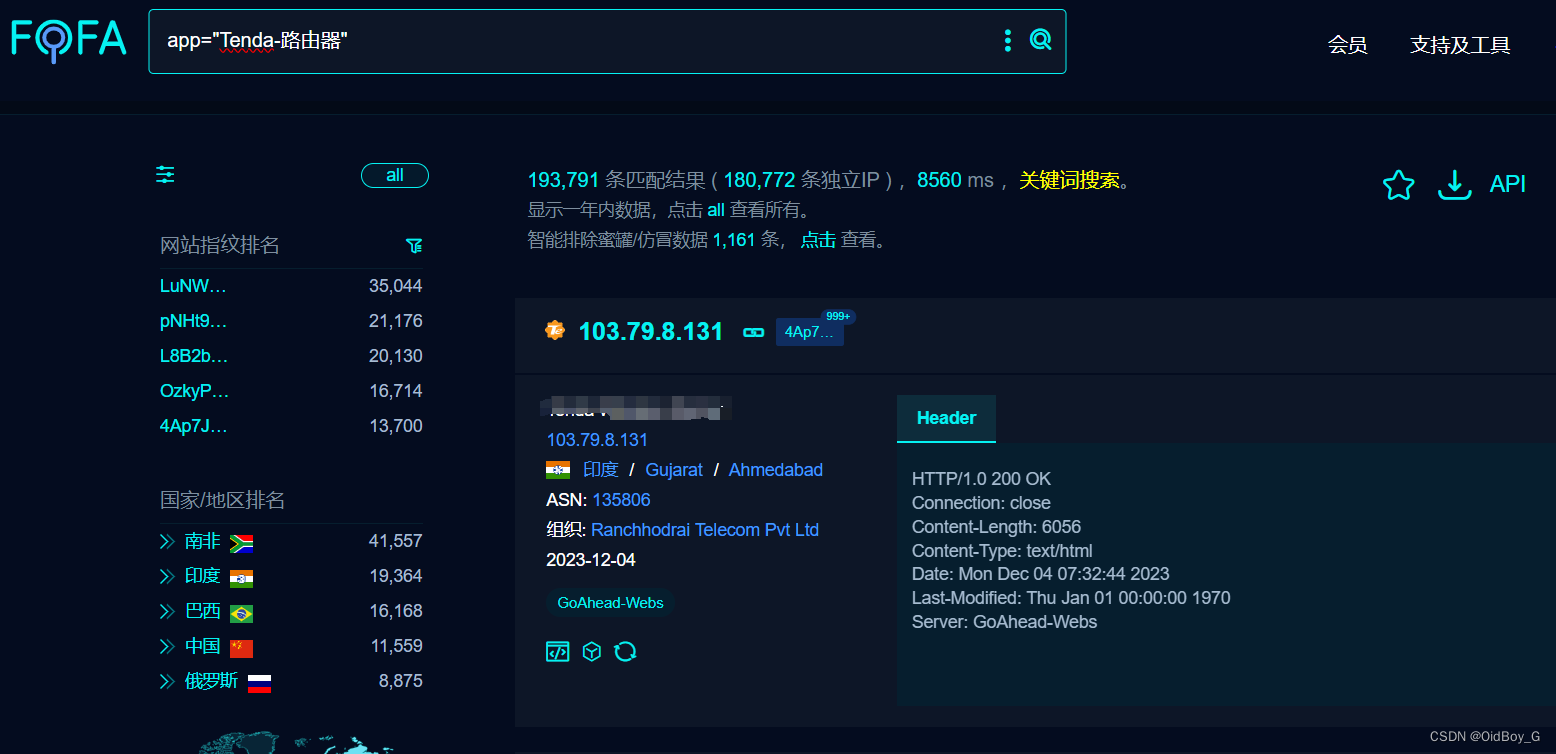
Task: Toggle the 'all' pill filter
Action: coord(395,176)
